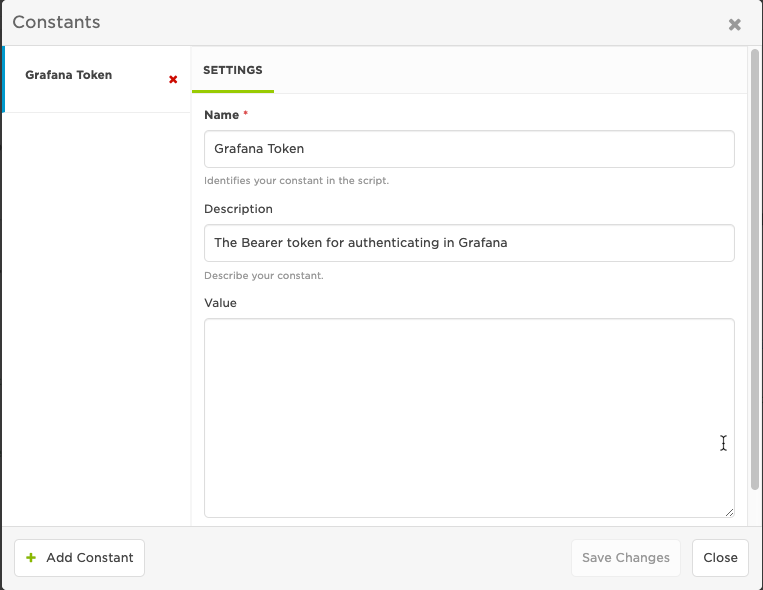Close the Constants dialog with the X icon
Viewport: 763px width, 590px height.
(x=735, y=24)
